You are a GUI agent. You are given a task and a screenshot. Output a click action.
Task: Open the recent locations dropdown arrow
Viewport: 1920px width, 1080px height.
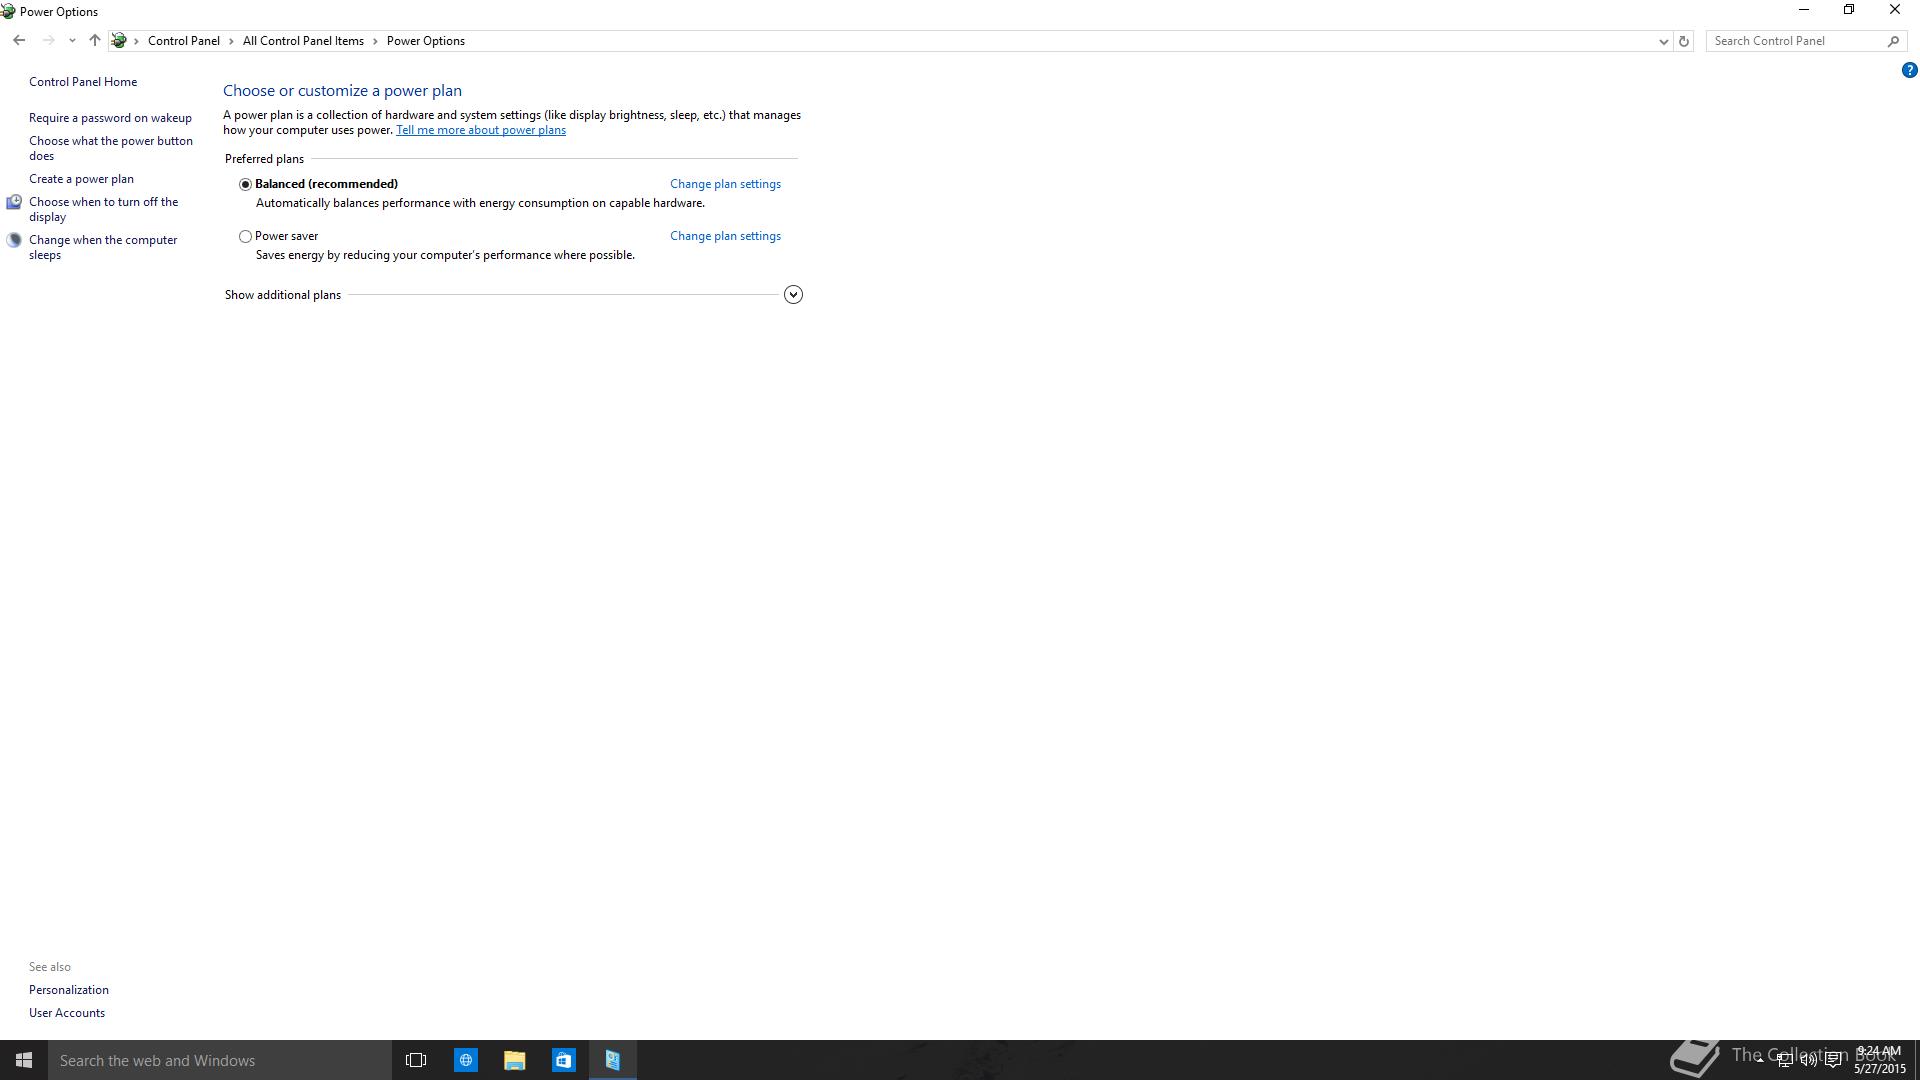tap(72, 41)
